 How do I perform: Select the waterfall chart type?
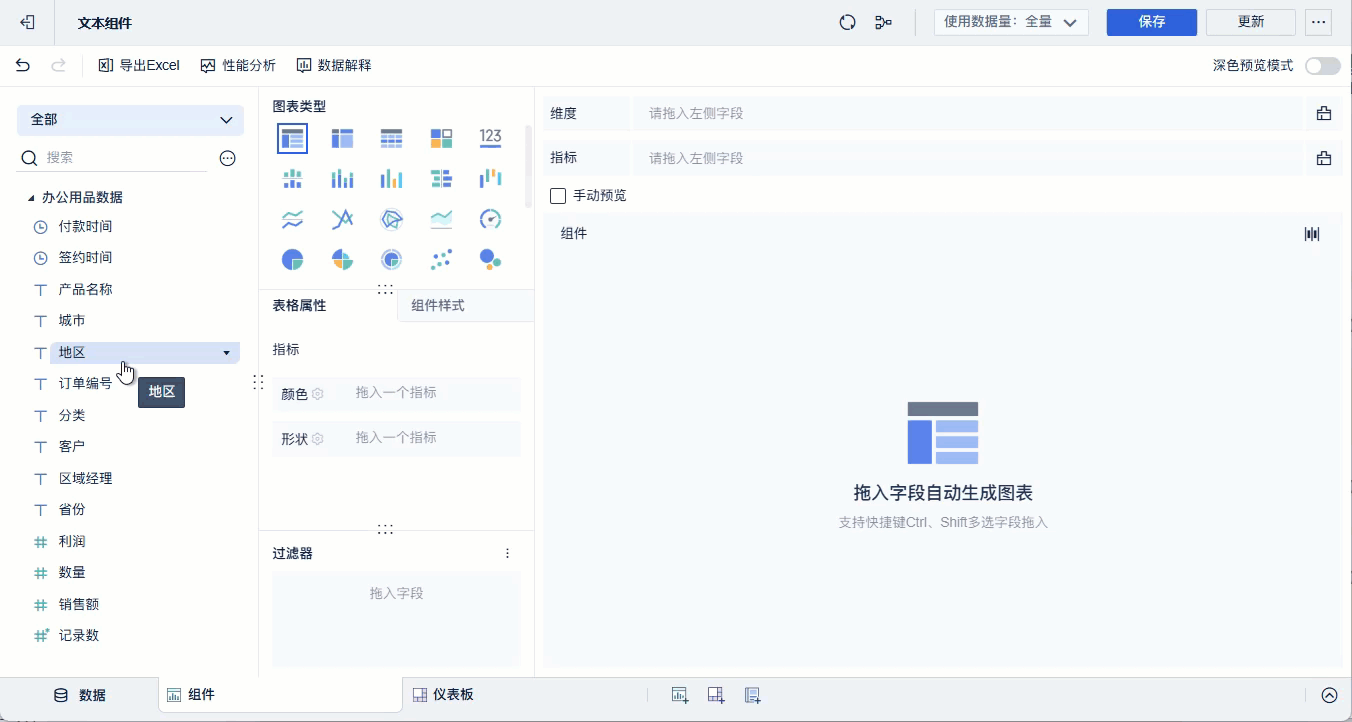(490, 179)
